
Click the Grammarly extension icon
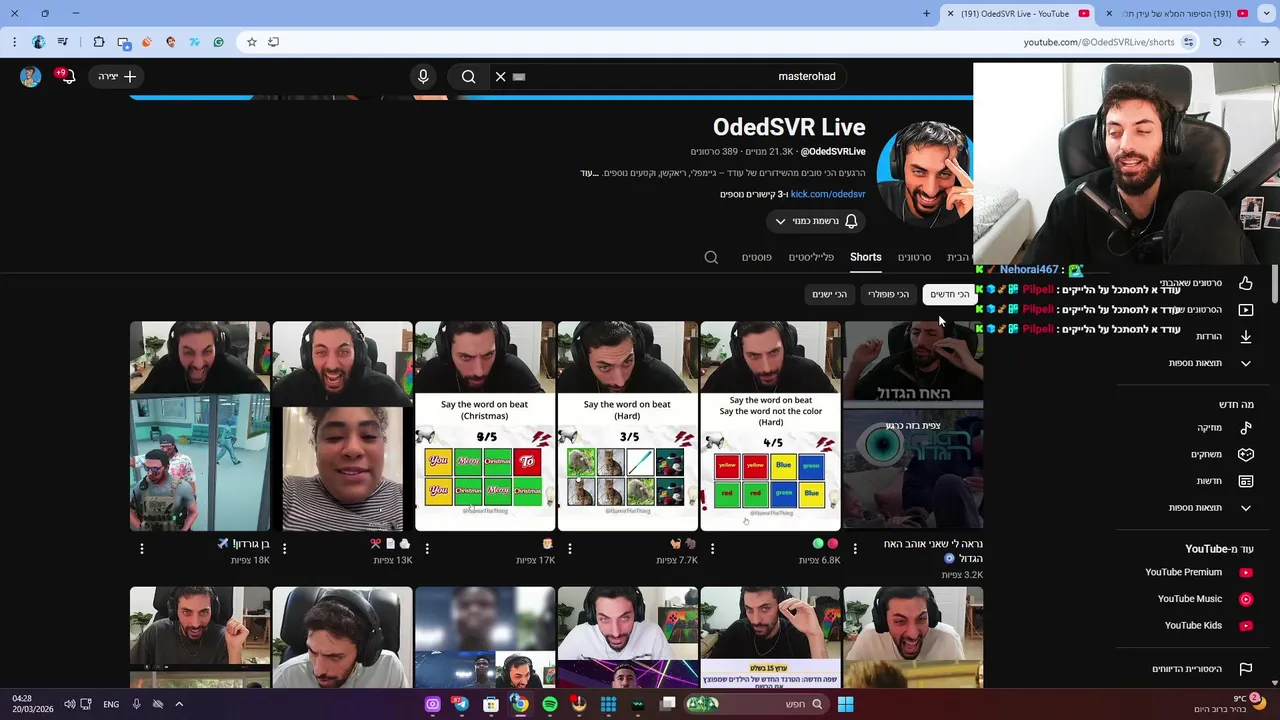(x=218, y=42)
